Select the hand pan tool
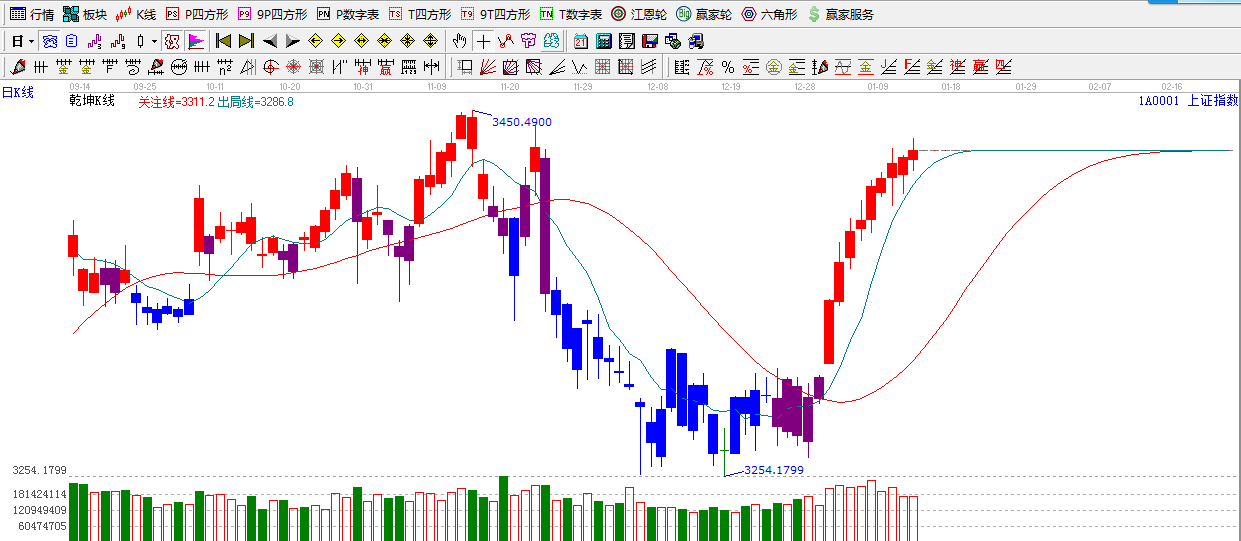This screenshot has height=541, width=1241. pos(459,41)
